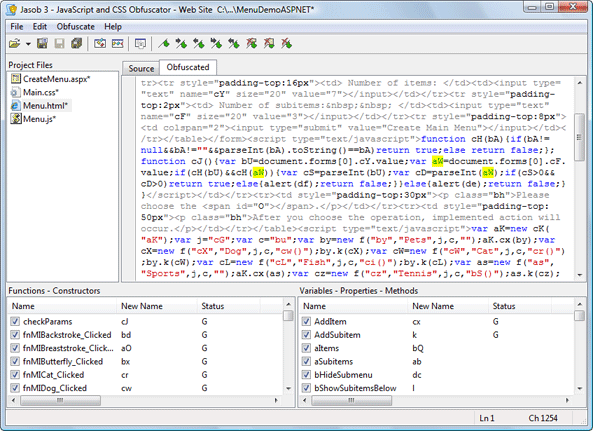Click the first toolbar icon after save all
This screenshot has width=593, height=431.
100,44
